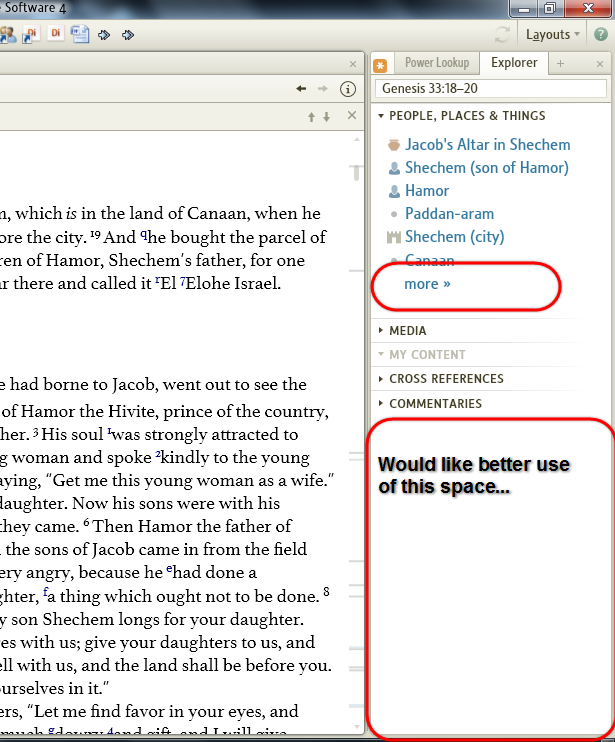Image resolution: width=615 pixels, height=742 pixels.
Task: Click the scrollbar up arrow in text pane
Action: point(357,140)
